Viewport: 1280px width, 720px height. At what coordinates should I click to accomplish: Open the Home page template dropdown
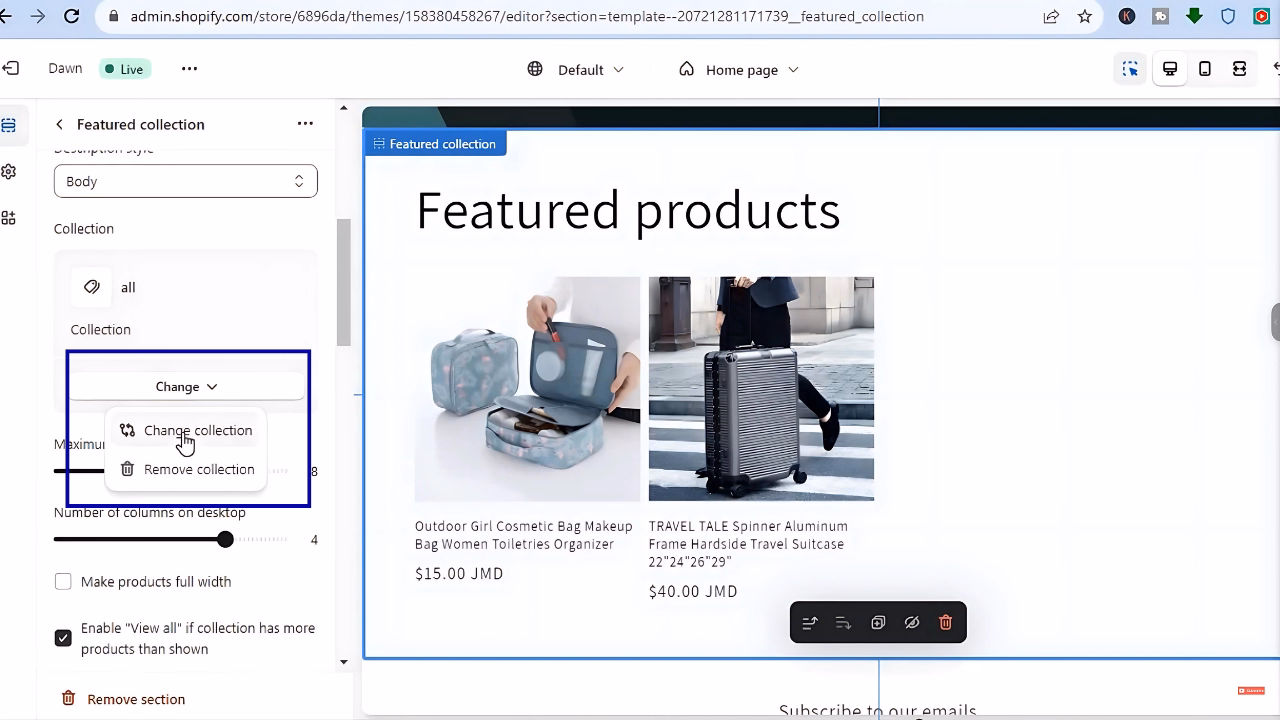pyautogui.click(x=739, y=69)
